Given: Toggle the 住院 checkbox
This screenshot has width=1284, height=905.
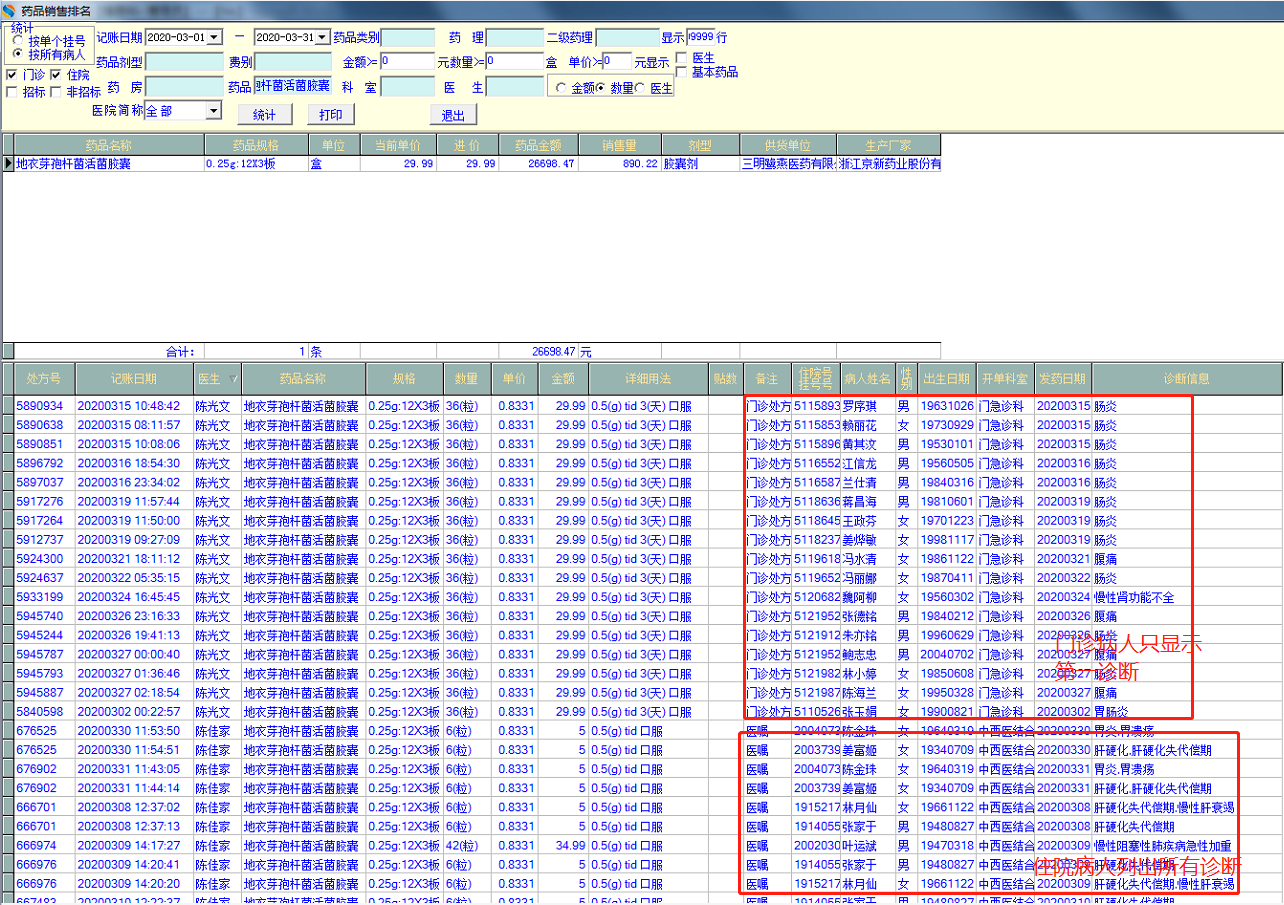Looking at the screenshot, I should click(56, 75).
